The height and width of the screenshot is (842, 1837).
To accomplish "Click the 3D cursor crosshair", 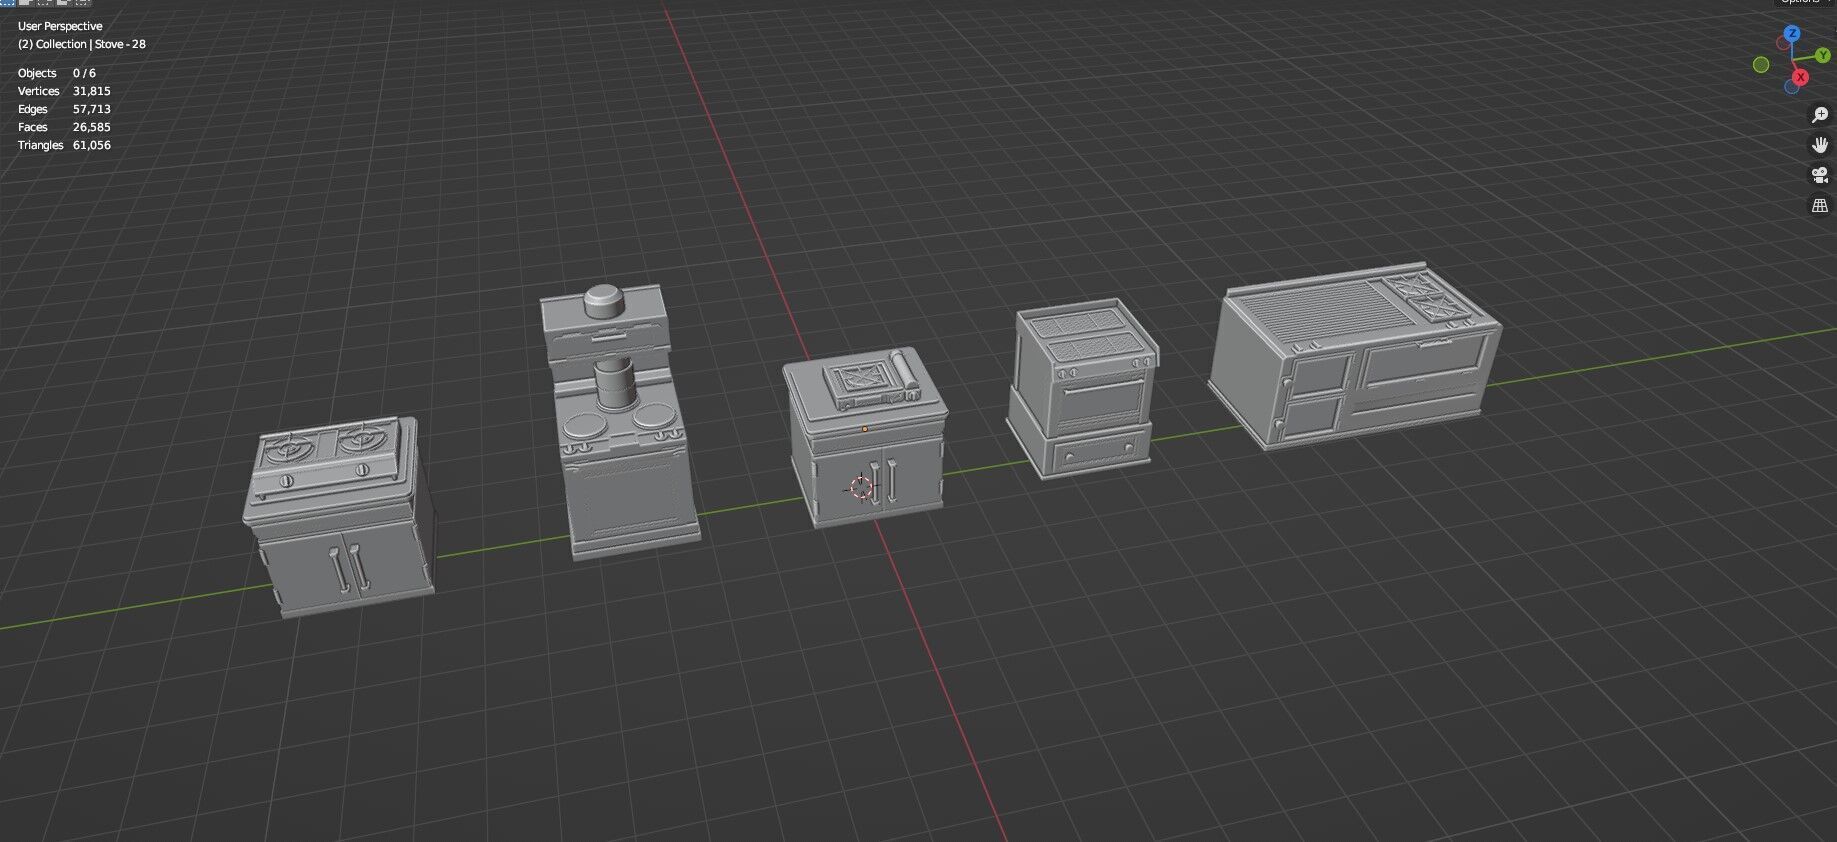I will [x=861, y=487].
